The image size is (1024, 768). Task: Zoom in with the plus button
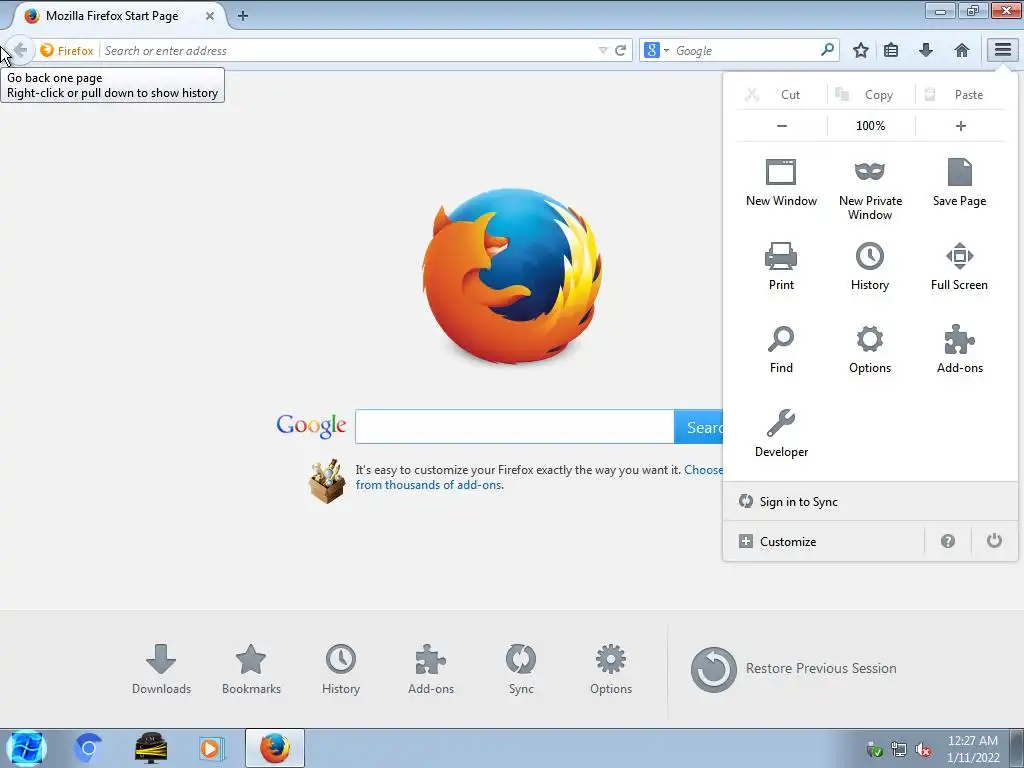(960, 125)
